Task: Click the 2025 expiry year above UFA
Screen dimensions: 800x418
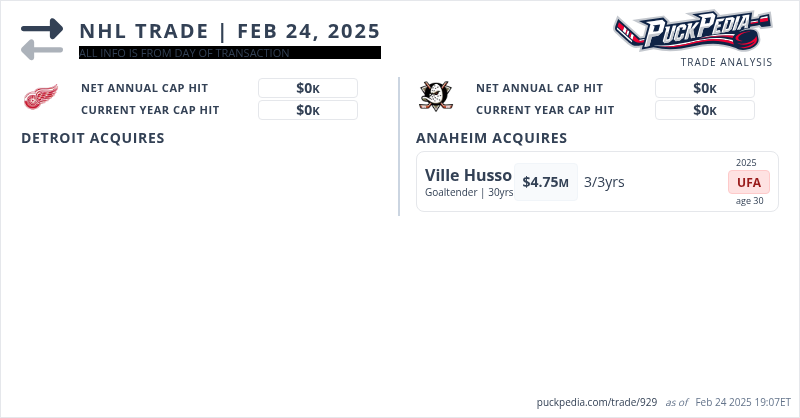Action: coord(746,162)
